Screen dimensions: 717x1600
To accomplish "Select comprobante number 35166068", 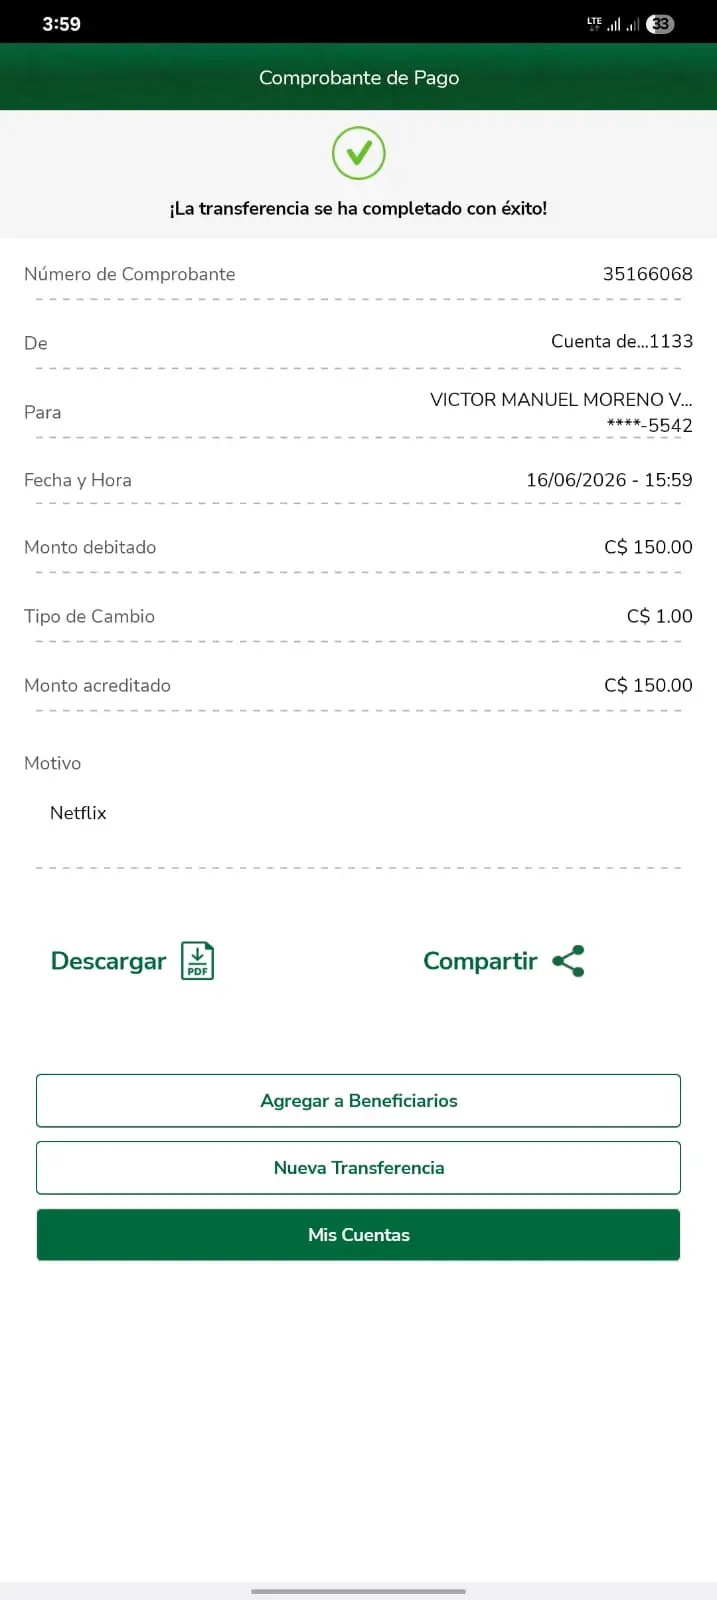I will pos(647,274).
